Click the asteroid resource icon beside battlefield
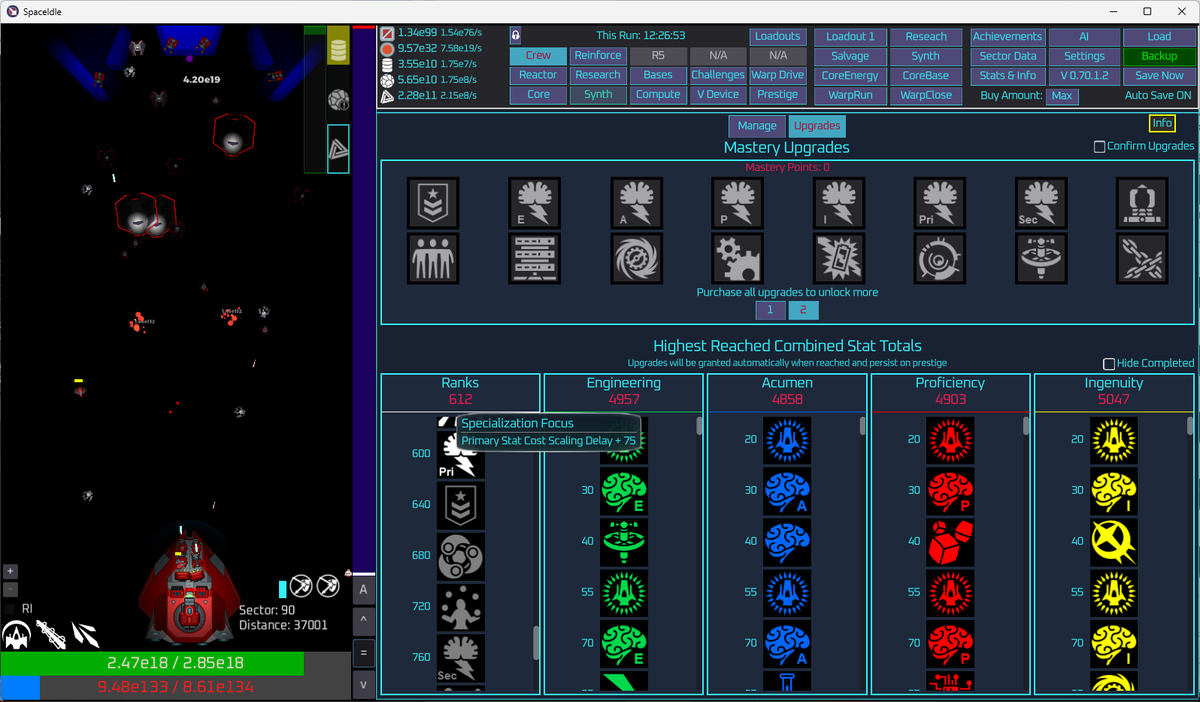The height and width of the screenshot is (702, 1200). coord(338,99)
